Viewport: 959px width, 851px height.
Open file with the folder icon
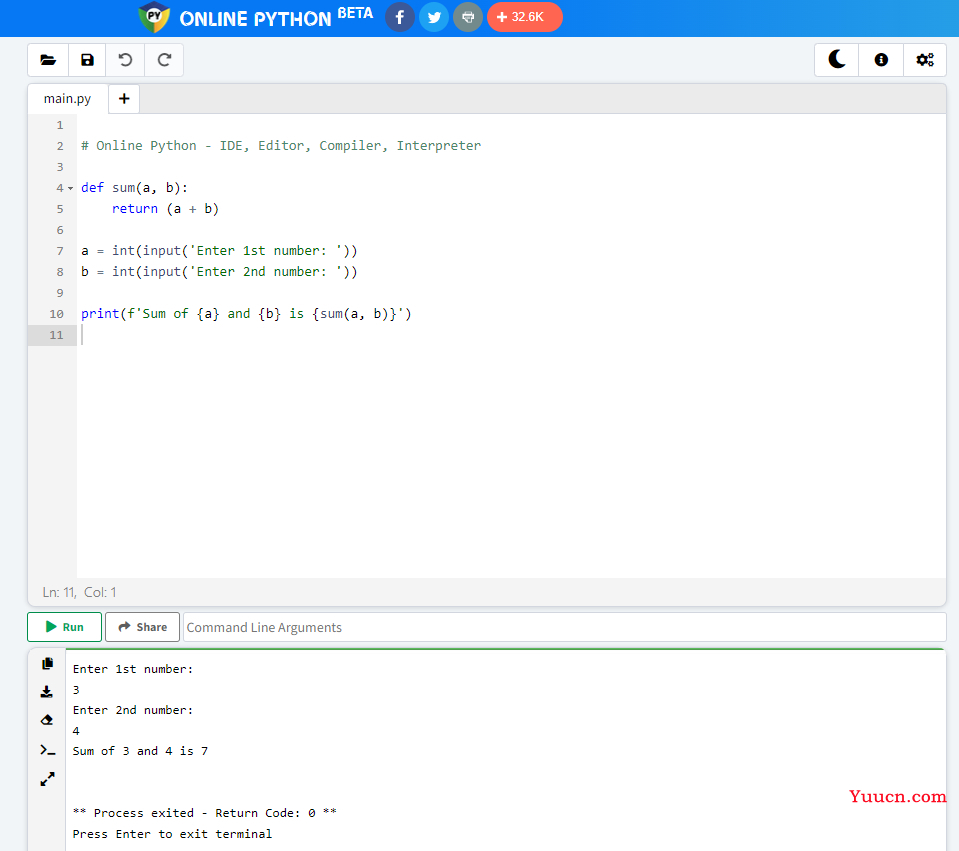click(48, 60)
